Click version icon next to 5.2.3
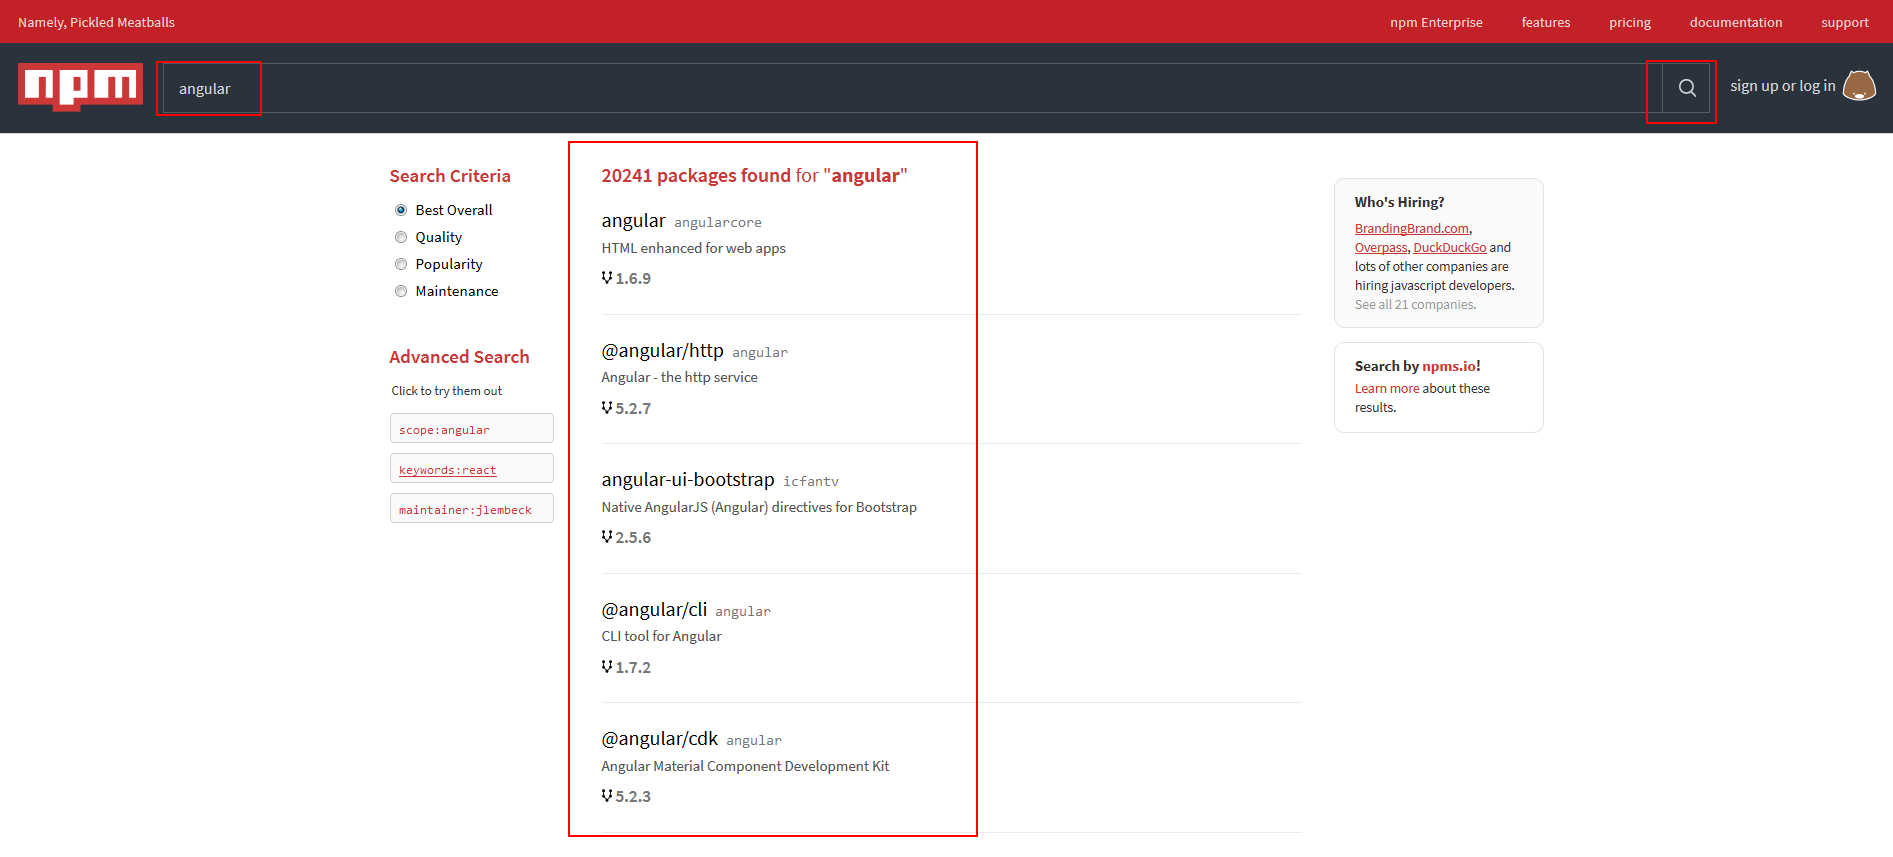Image resolution: width=1893 pixels, height=857 pixels. click(x=607, y=796)
